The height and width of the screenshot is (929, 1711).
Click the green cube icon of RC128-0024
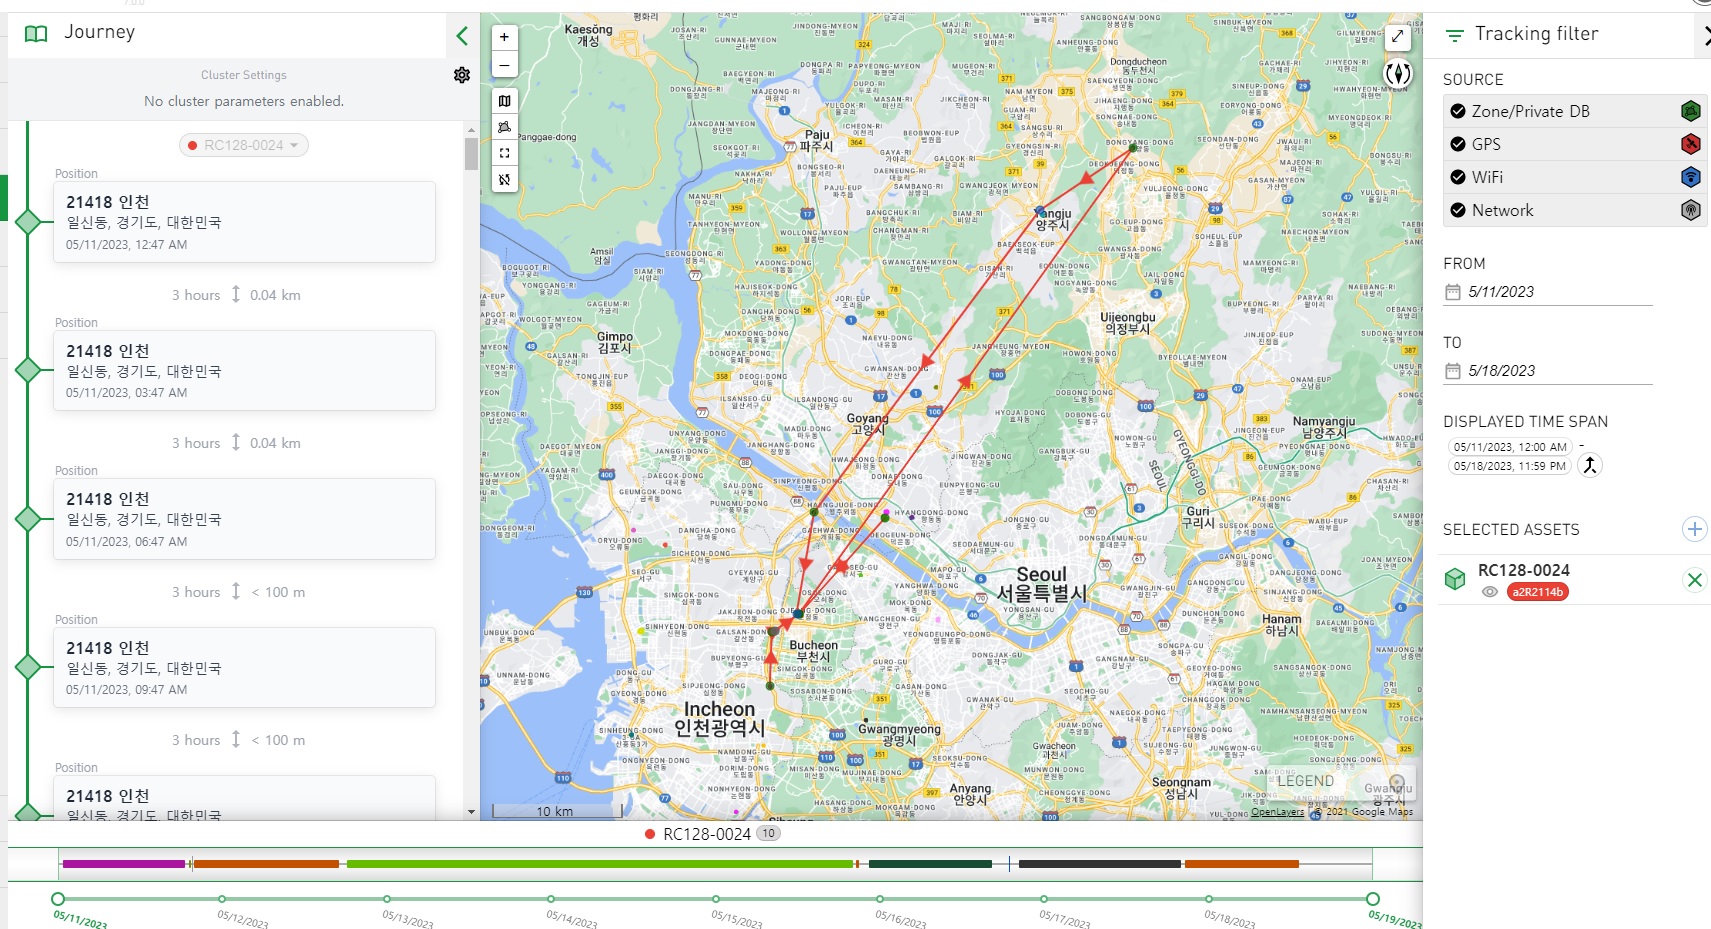pos(1455,578)
